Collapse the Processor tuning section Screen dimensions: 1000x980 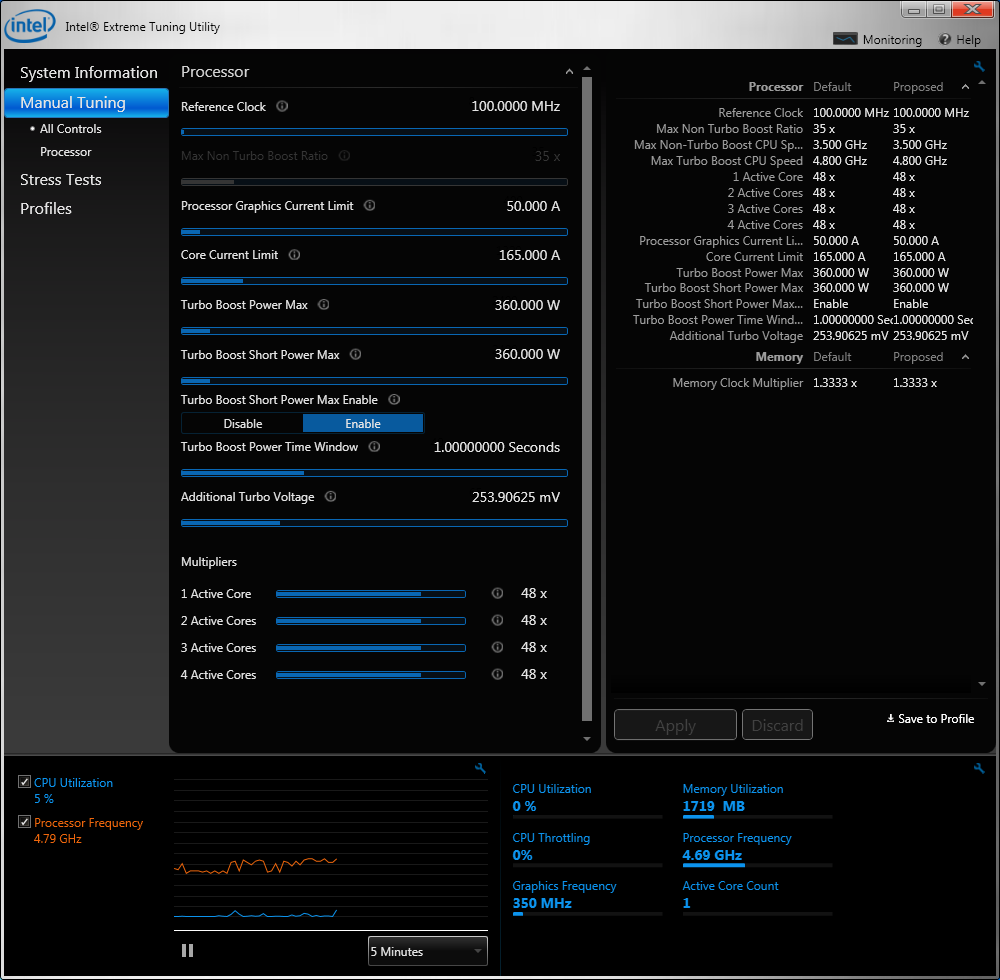click(x=569, y=72)
